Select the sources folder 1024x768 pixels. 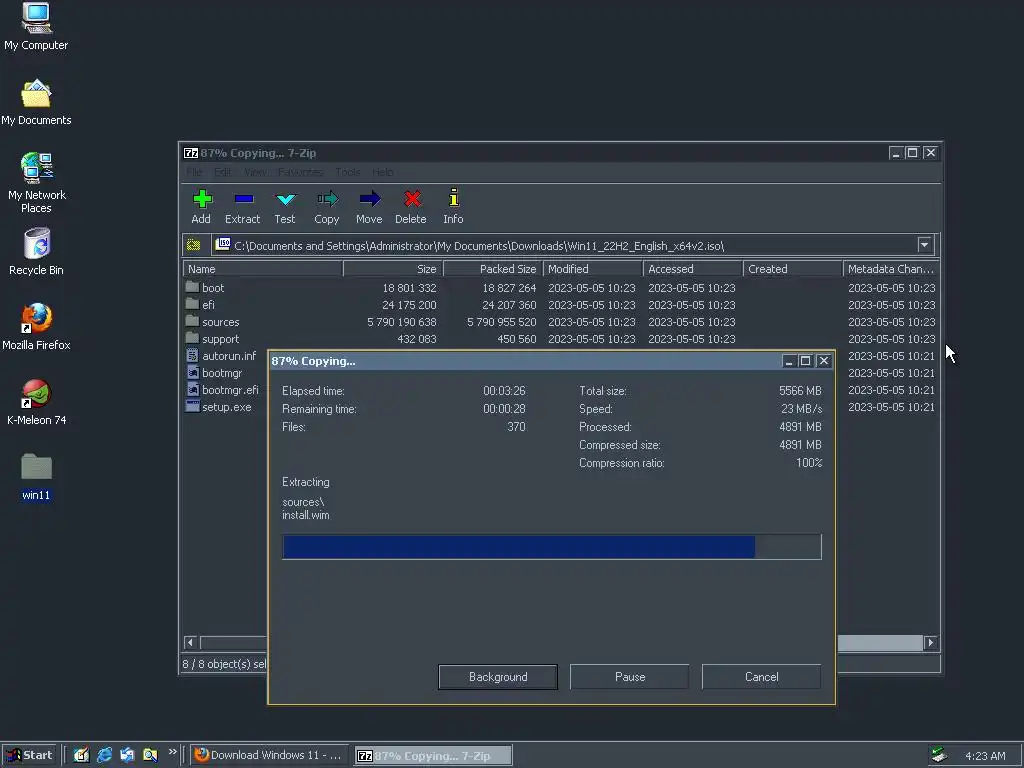tap(220, 322)
